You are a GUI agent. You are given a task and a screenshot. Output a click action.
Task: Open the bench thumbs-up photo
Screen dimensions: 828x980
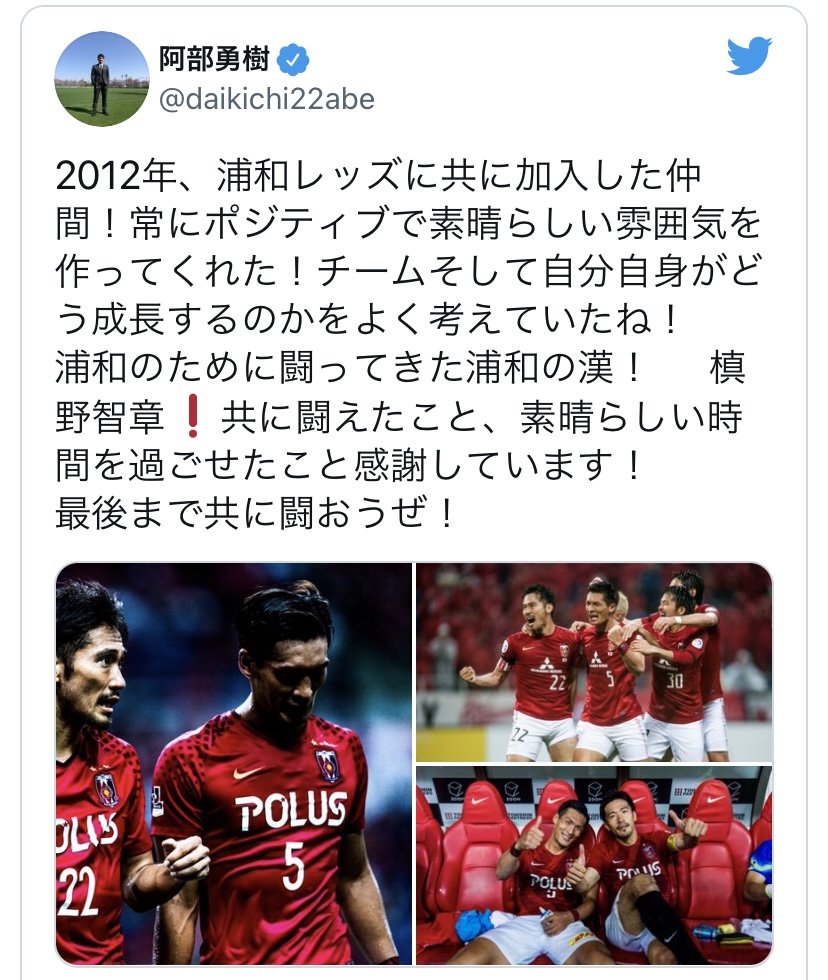click(x=594, y=866)
